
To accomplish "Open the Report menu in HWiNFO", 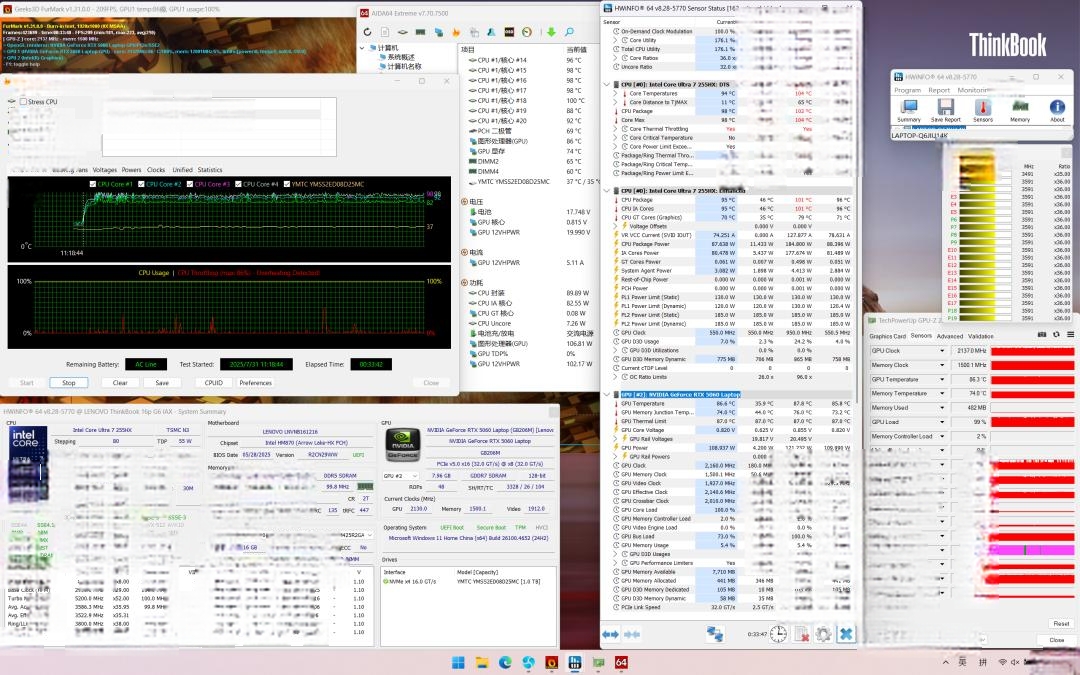I will pos(939,90).
